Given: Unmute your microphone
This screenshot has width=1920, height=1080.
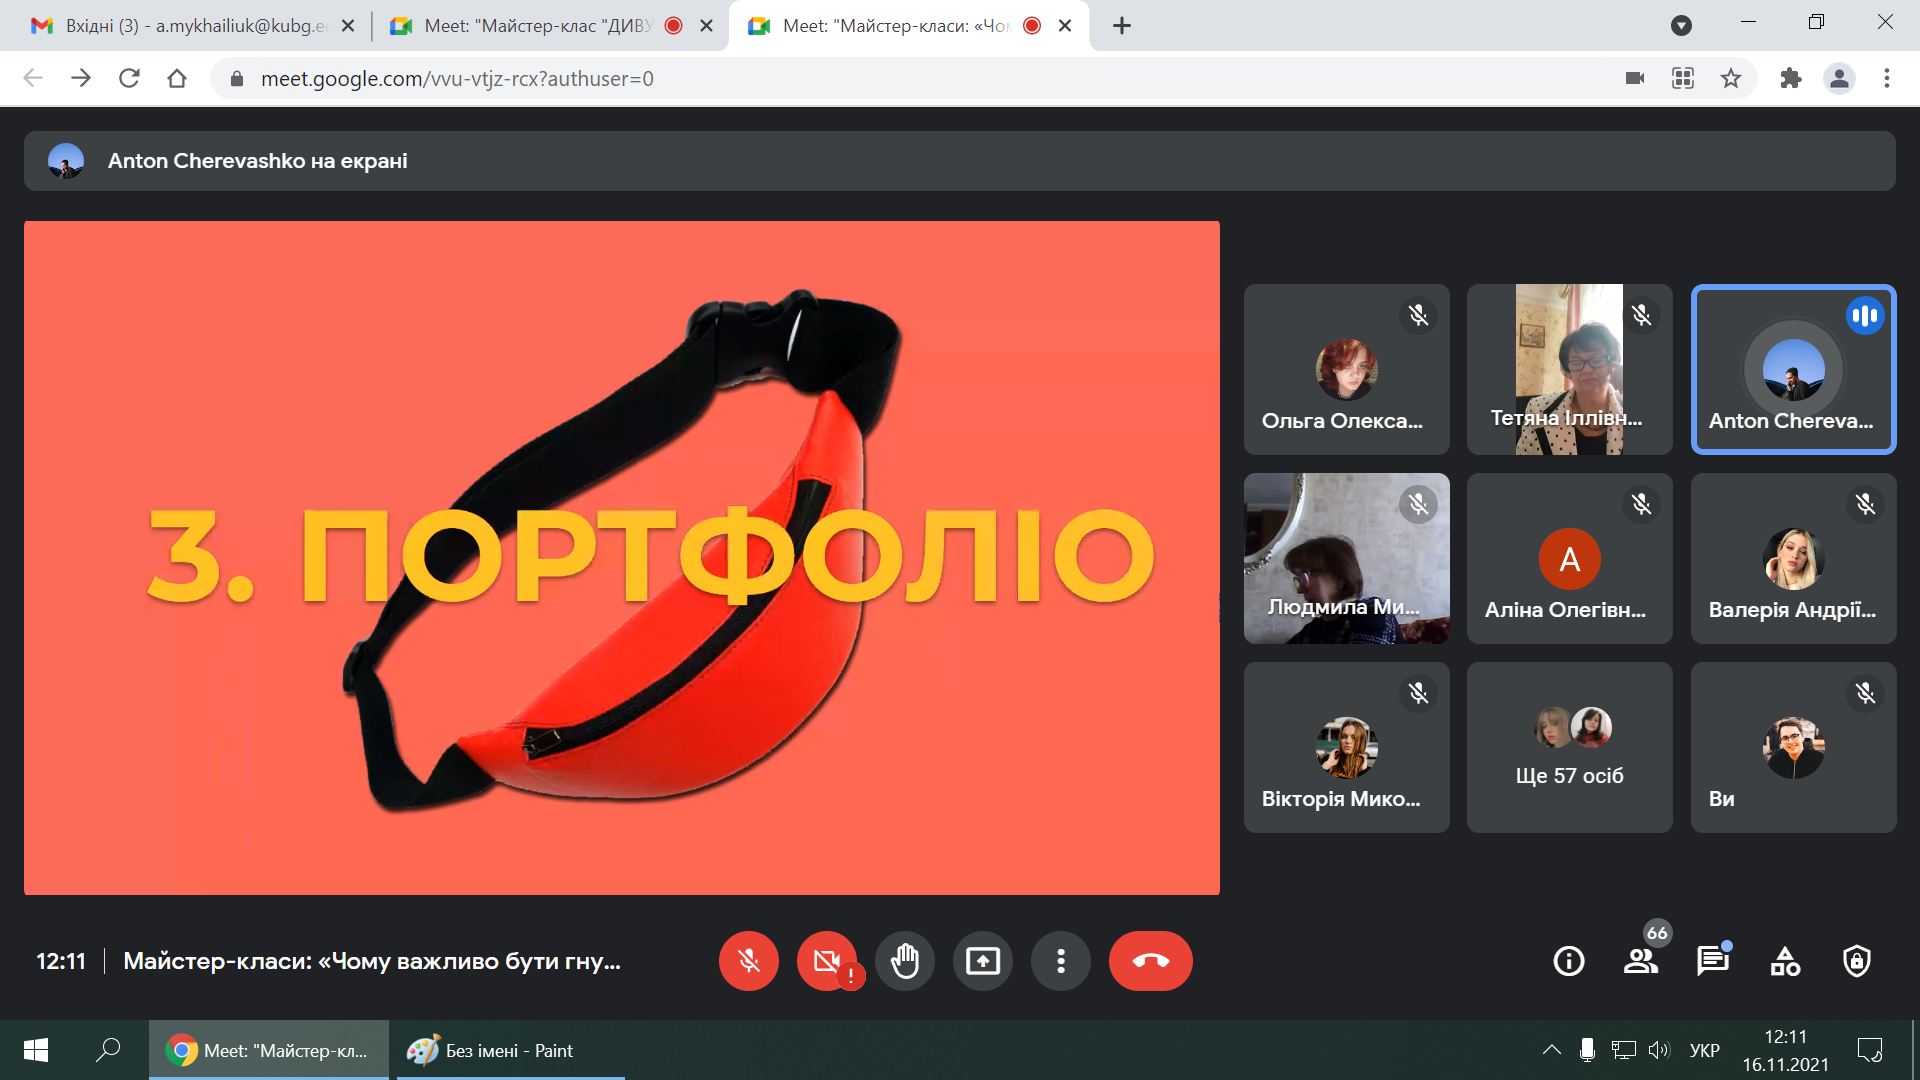Looking at the screenshot, I should tap(748, 961).
